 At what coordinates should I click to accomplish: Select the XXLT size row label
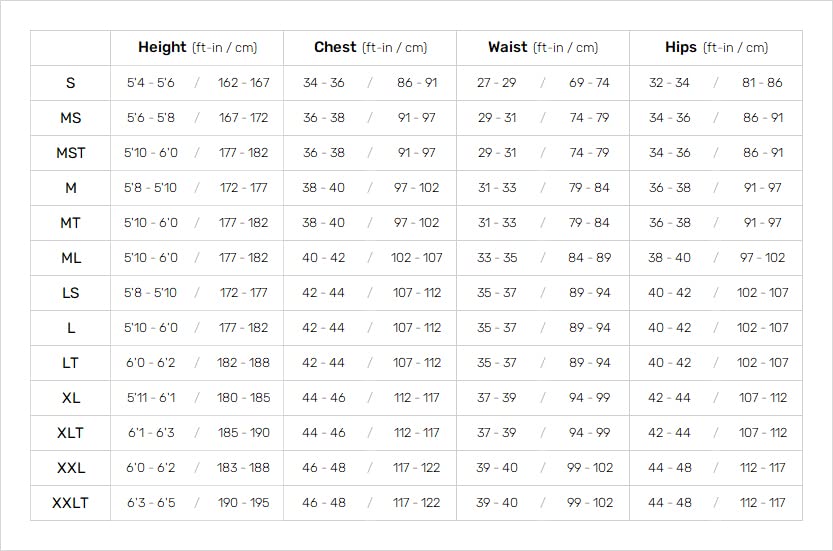pos(70,503)
